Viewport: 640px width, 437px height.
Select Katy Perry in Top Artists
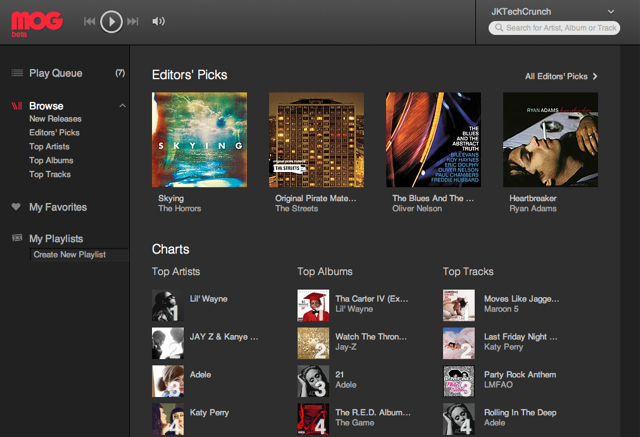[209, 413]
